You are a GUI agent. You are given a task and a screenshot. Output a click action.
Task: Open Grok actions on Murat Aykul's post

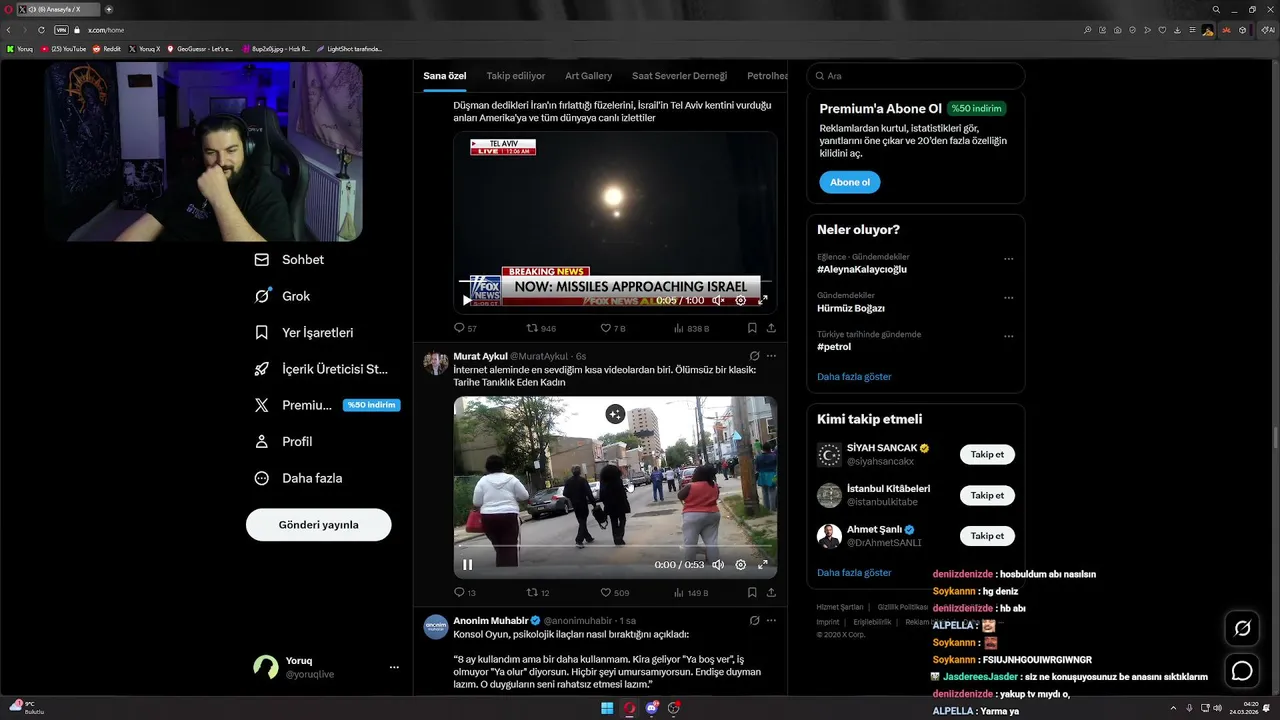(x=754, y=355)
